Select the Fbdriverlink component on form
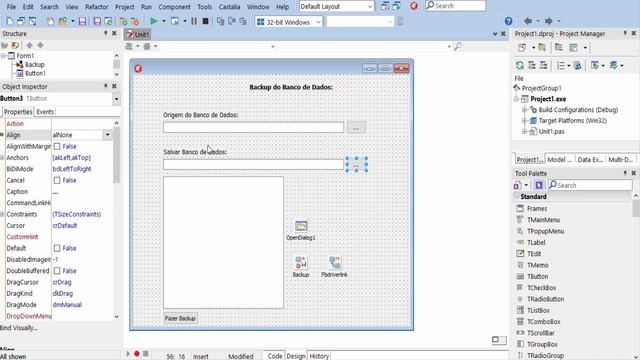The height and width of the screenshot is (360, 640). (335, 263)
